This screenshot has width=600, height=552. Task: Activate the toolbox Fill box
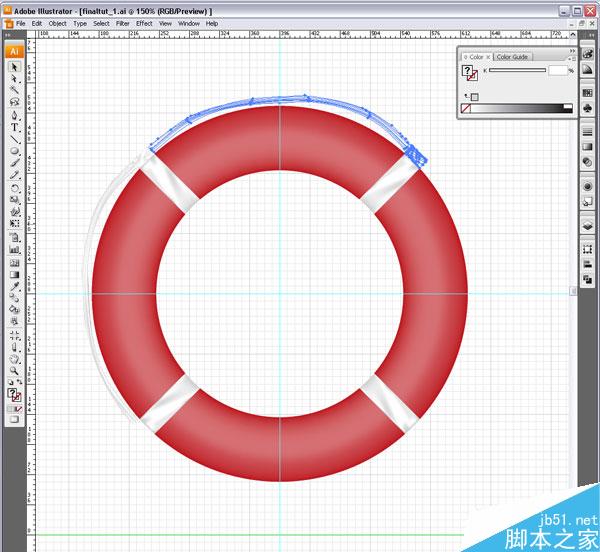[12, 393]
